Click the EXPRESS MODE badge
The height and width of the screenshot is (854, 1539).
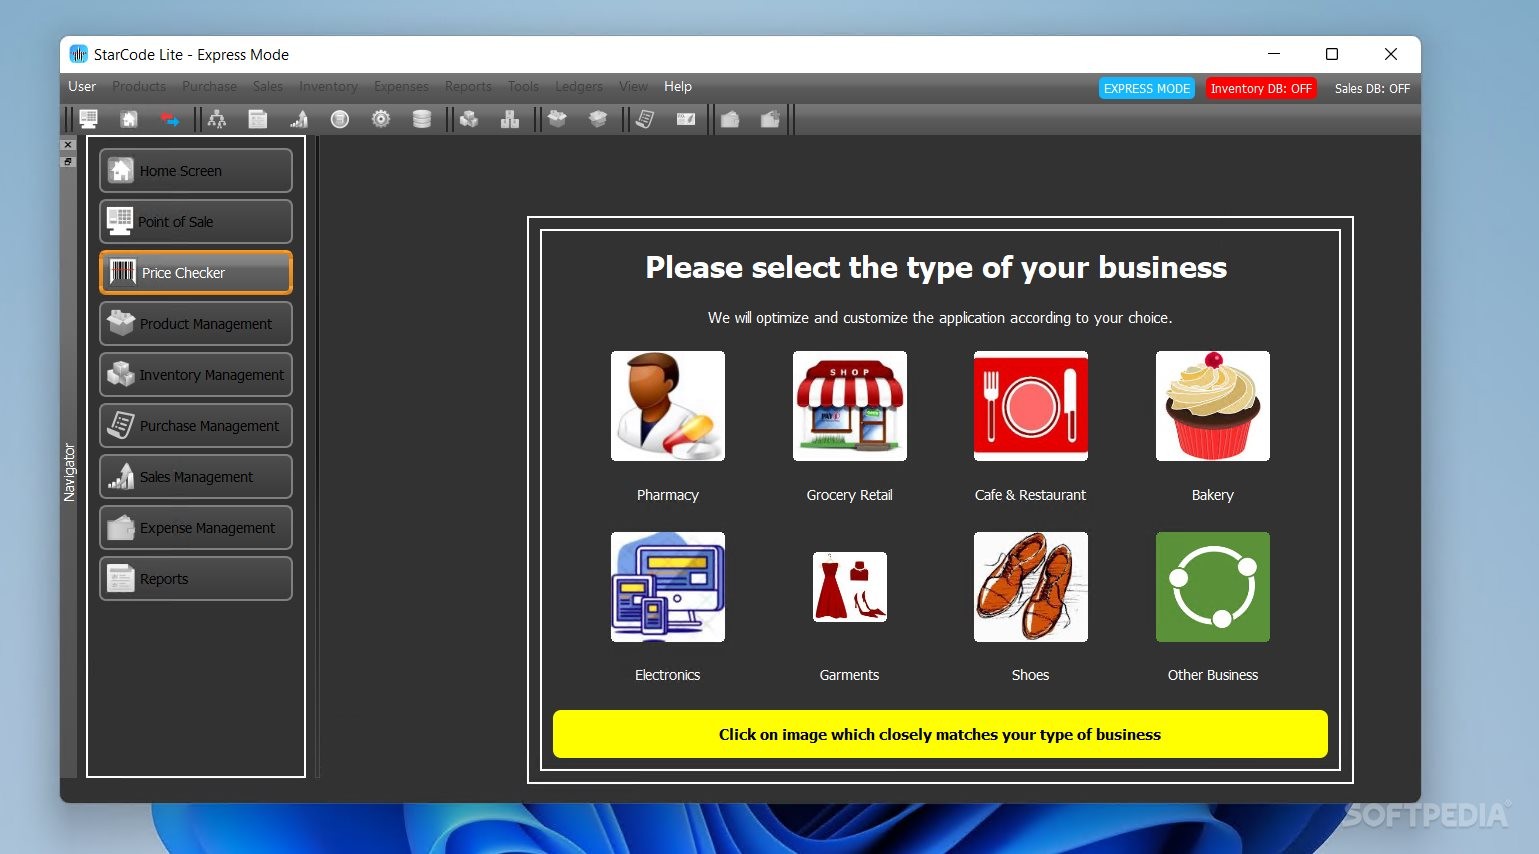pyautogui.click(x=1147, y=88)
